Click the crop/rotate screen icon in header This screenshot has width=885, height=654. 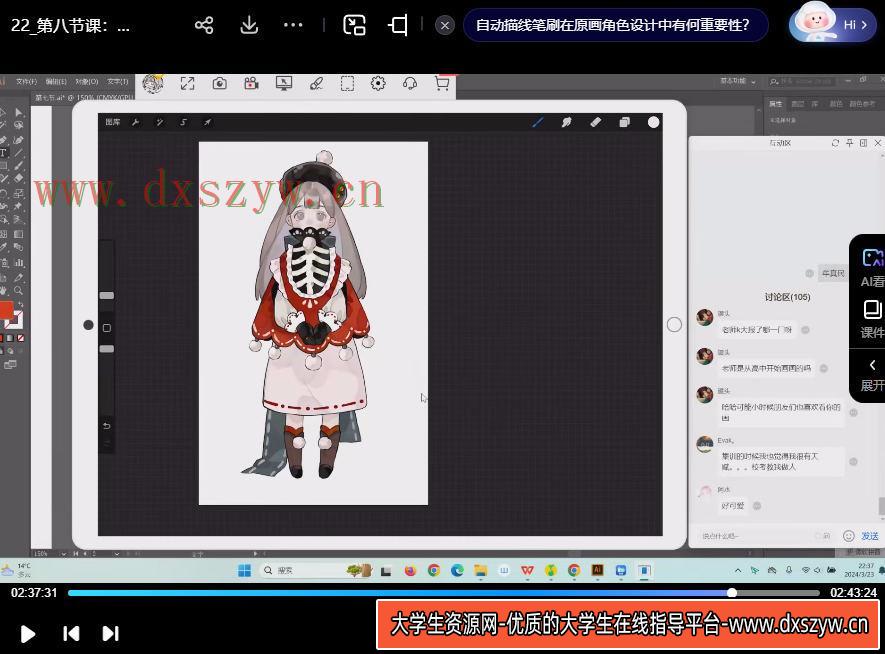coord(398,25)
